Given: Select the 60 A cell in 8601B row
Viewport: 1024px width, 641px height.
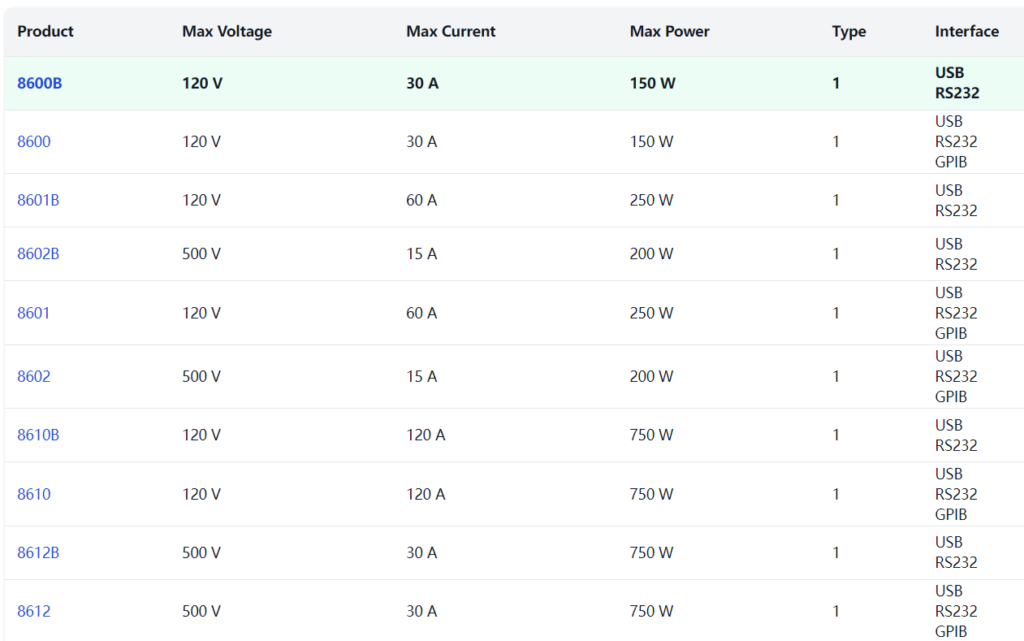Looking at the screenshot, I should [421, 200].
